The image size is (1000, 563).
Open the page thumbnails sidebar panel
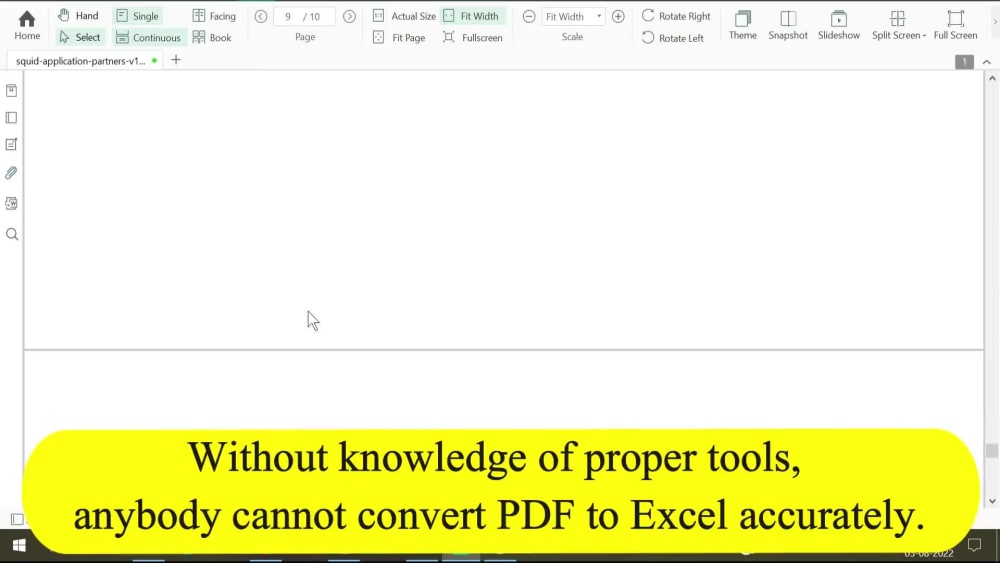point(11,118)
